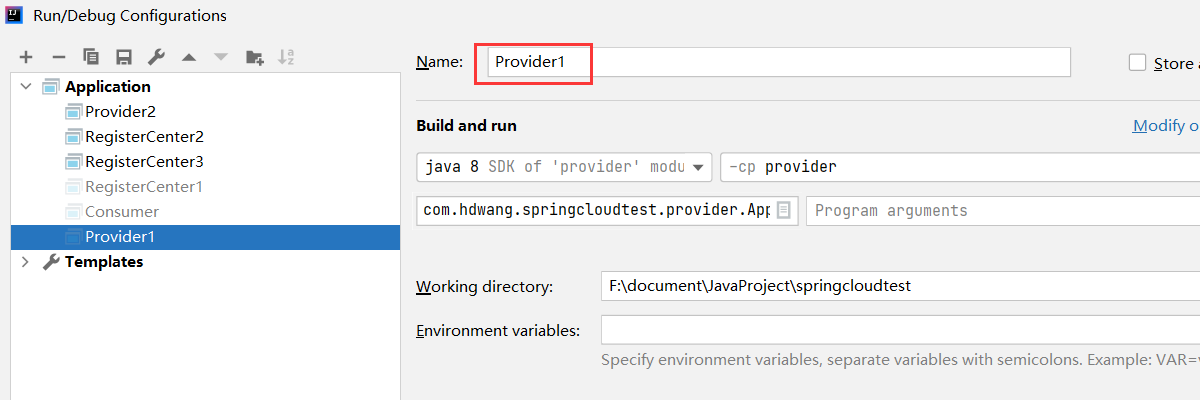This screenshot has width=1200, height=400.
Task: Open Edit Templates wrench icon in toolbar
Action: click(x=156, y=57)
